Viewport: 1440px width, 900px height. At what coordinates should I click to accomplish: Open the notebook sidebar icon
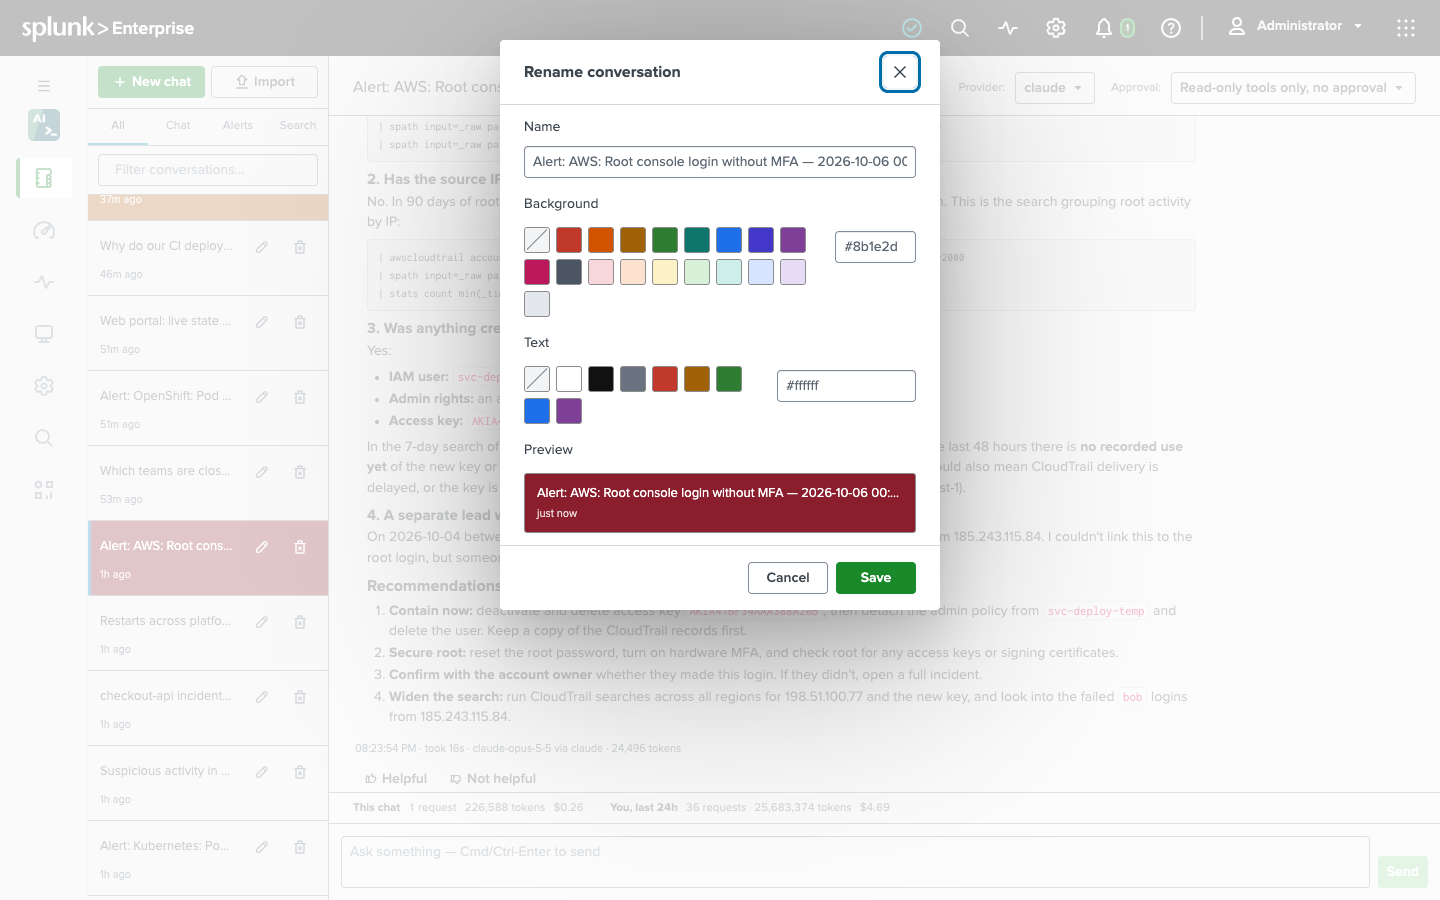[x=44, y=178]
